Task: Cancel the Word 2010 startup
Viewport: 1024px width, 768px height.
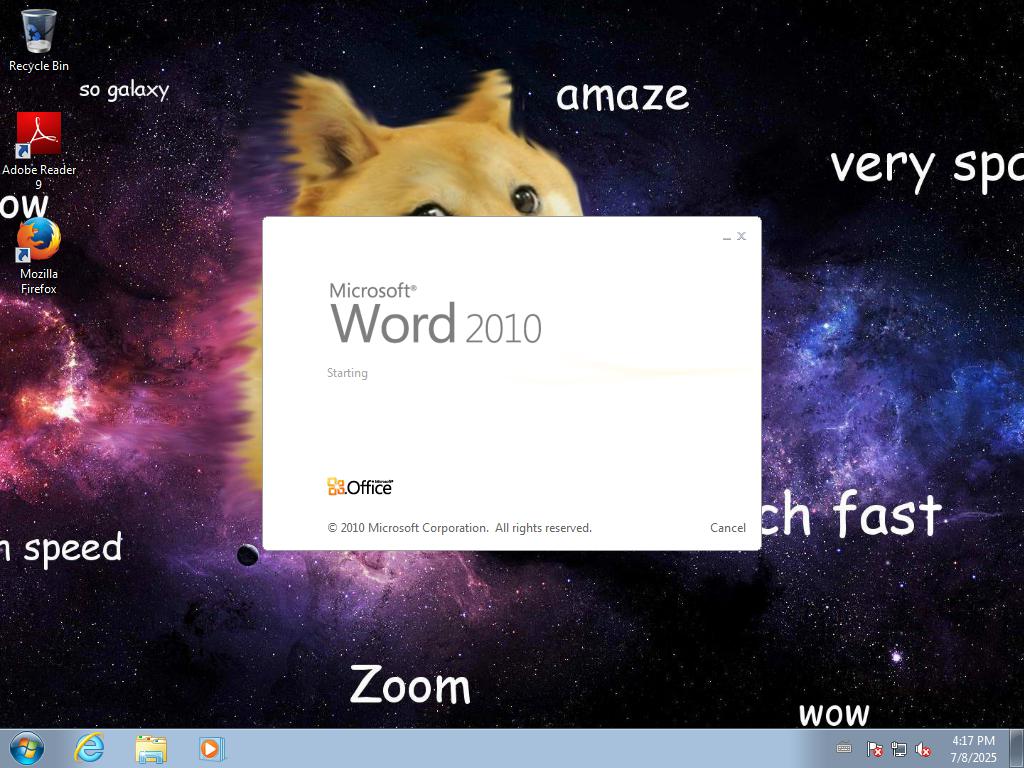Action: [x=727, y=528]
